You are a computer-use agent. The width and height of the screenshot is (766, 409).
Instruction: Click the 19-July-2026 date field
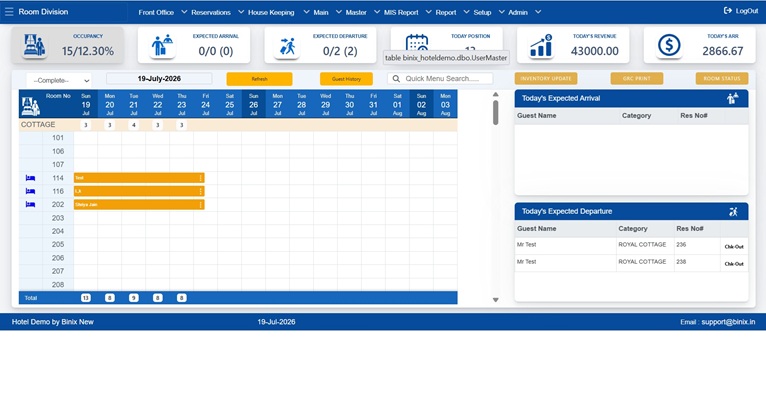(159, 79)
